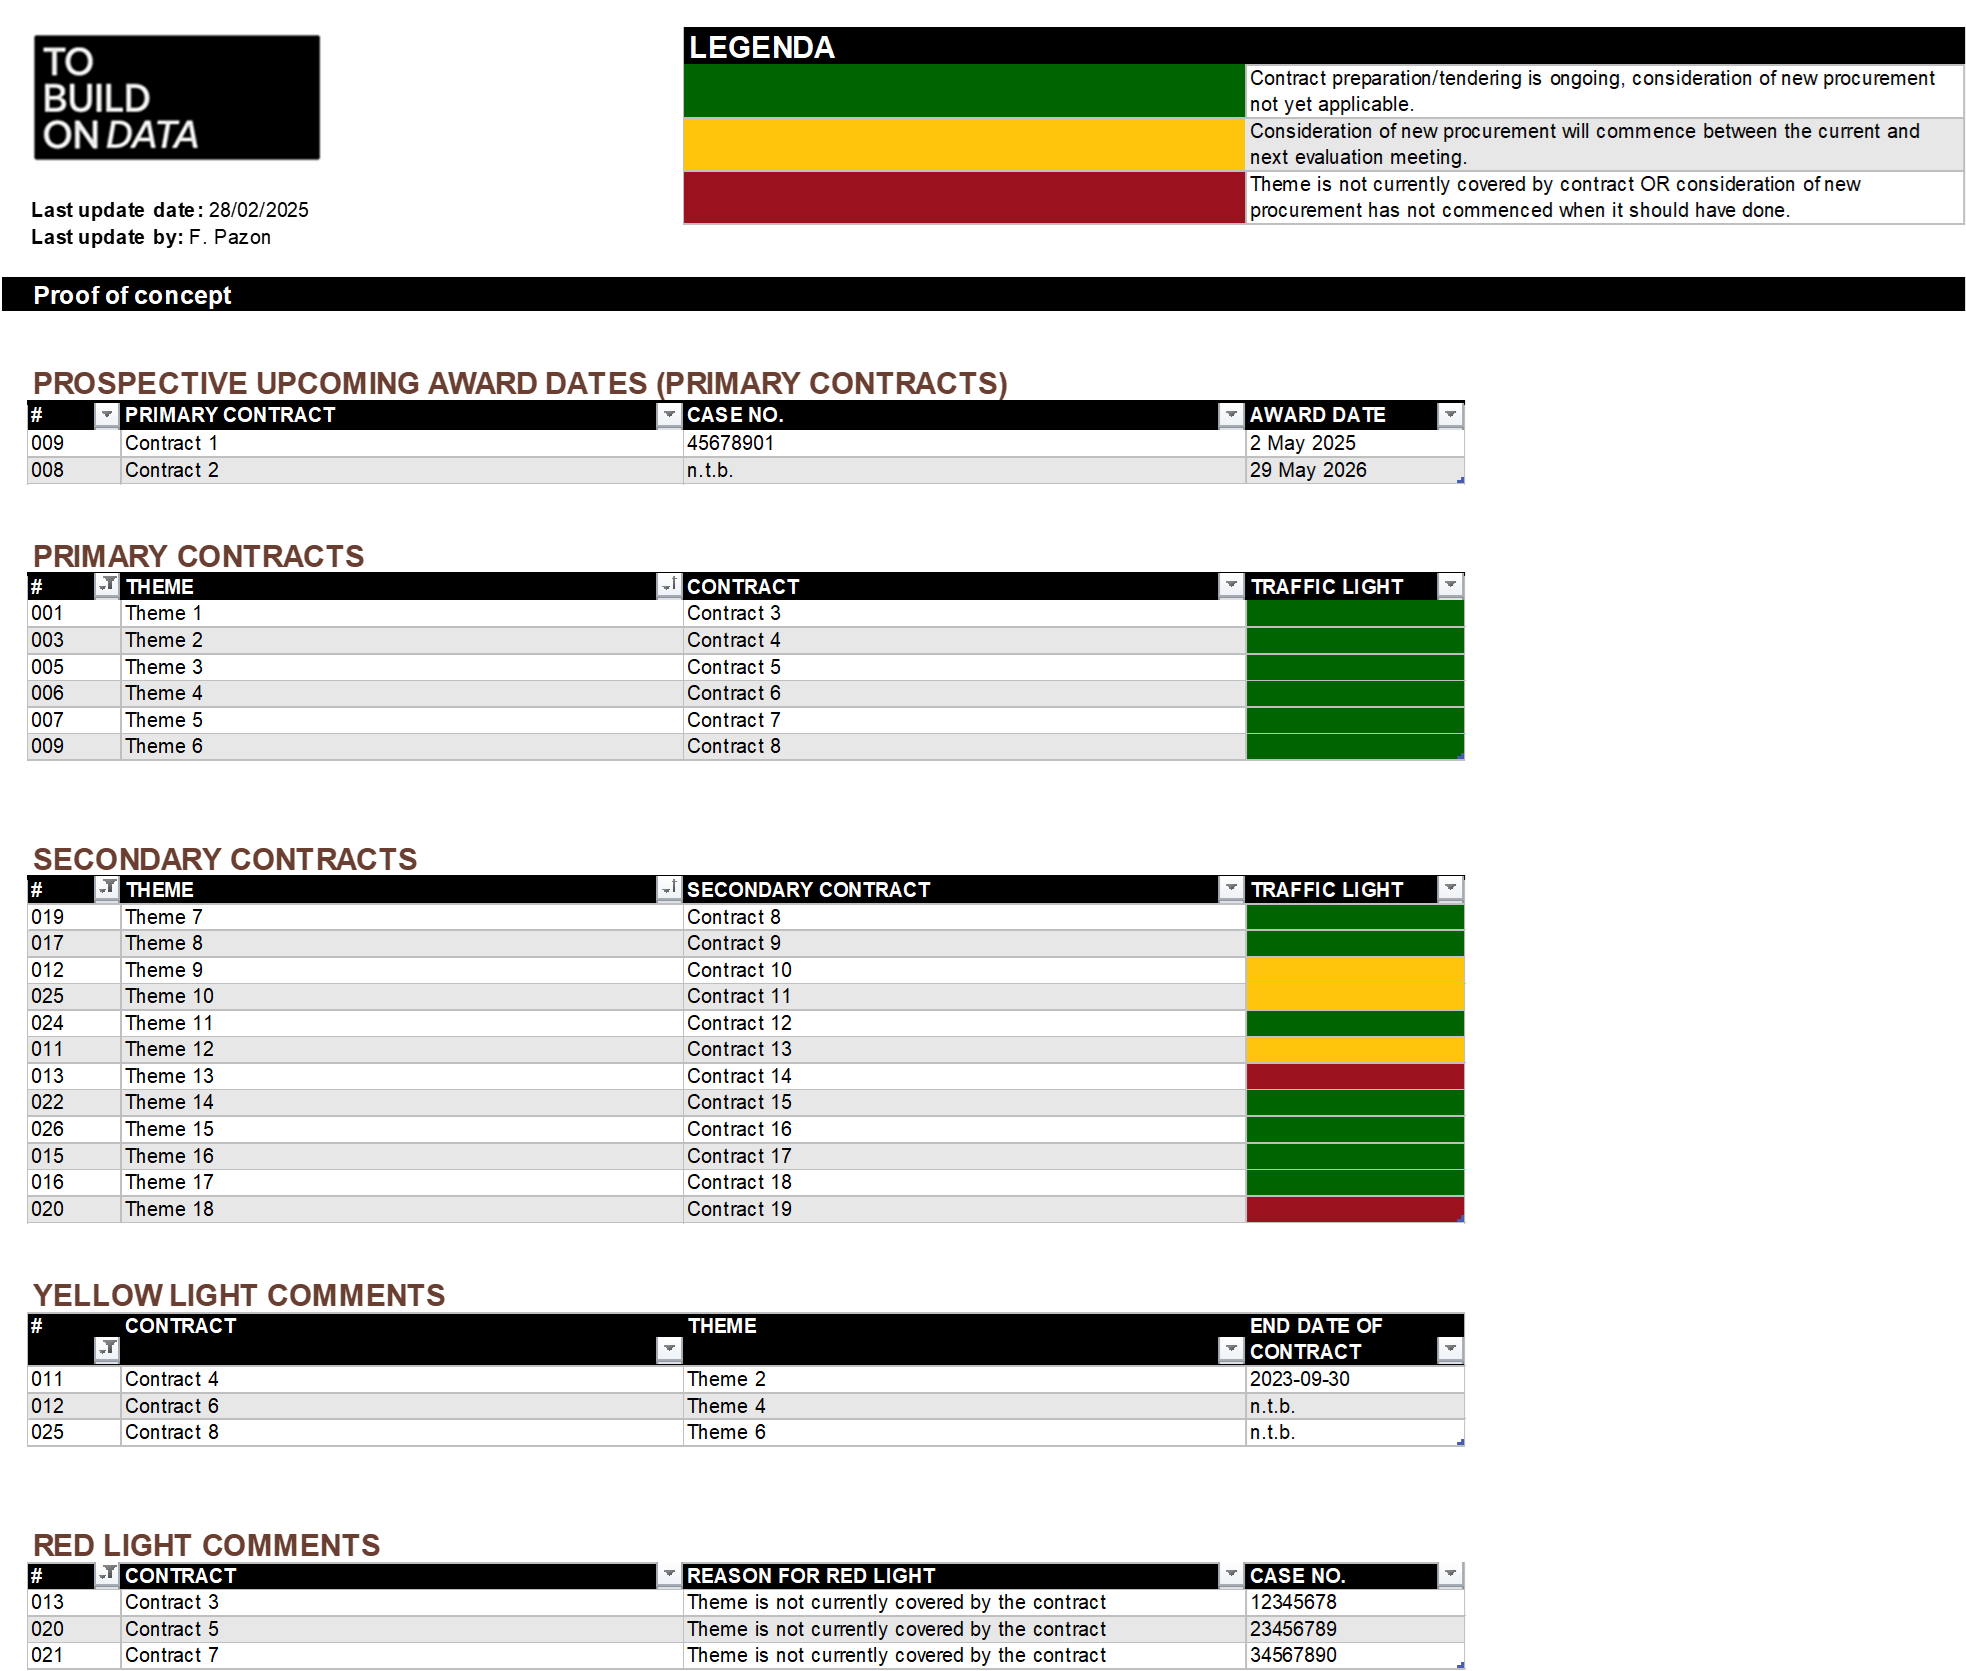Click red traffic light cell for Theme 13

(x=1355, y=1076)
